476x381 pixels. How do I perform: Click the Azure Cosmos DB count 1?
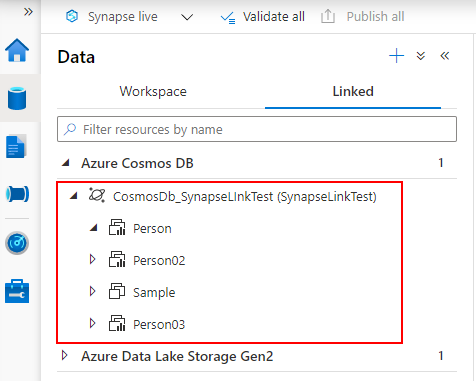click(441, 163)
